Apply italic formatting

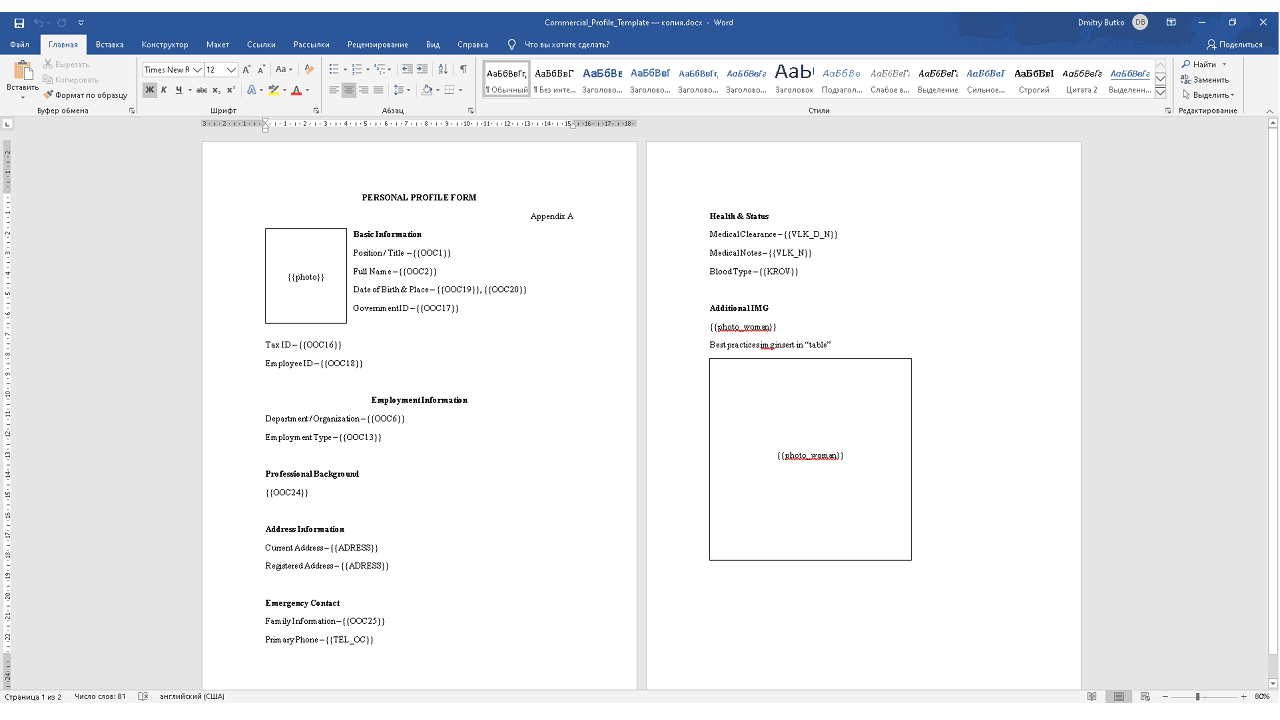pos(164,89)
